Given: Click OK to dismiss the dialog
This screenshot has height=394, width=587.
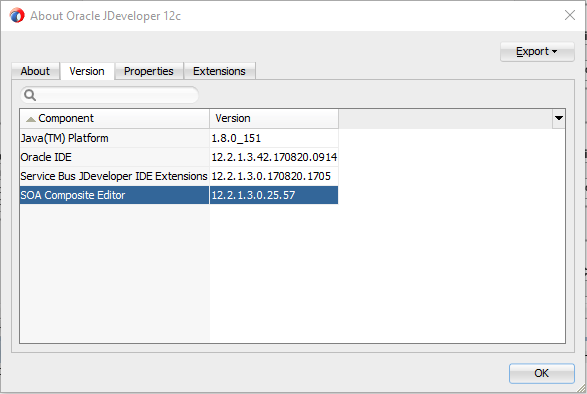Looking at the screenshot, I should coord(541,373).
